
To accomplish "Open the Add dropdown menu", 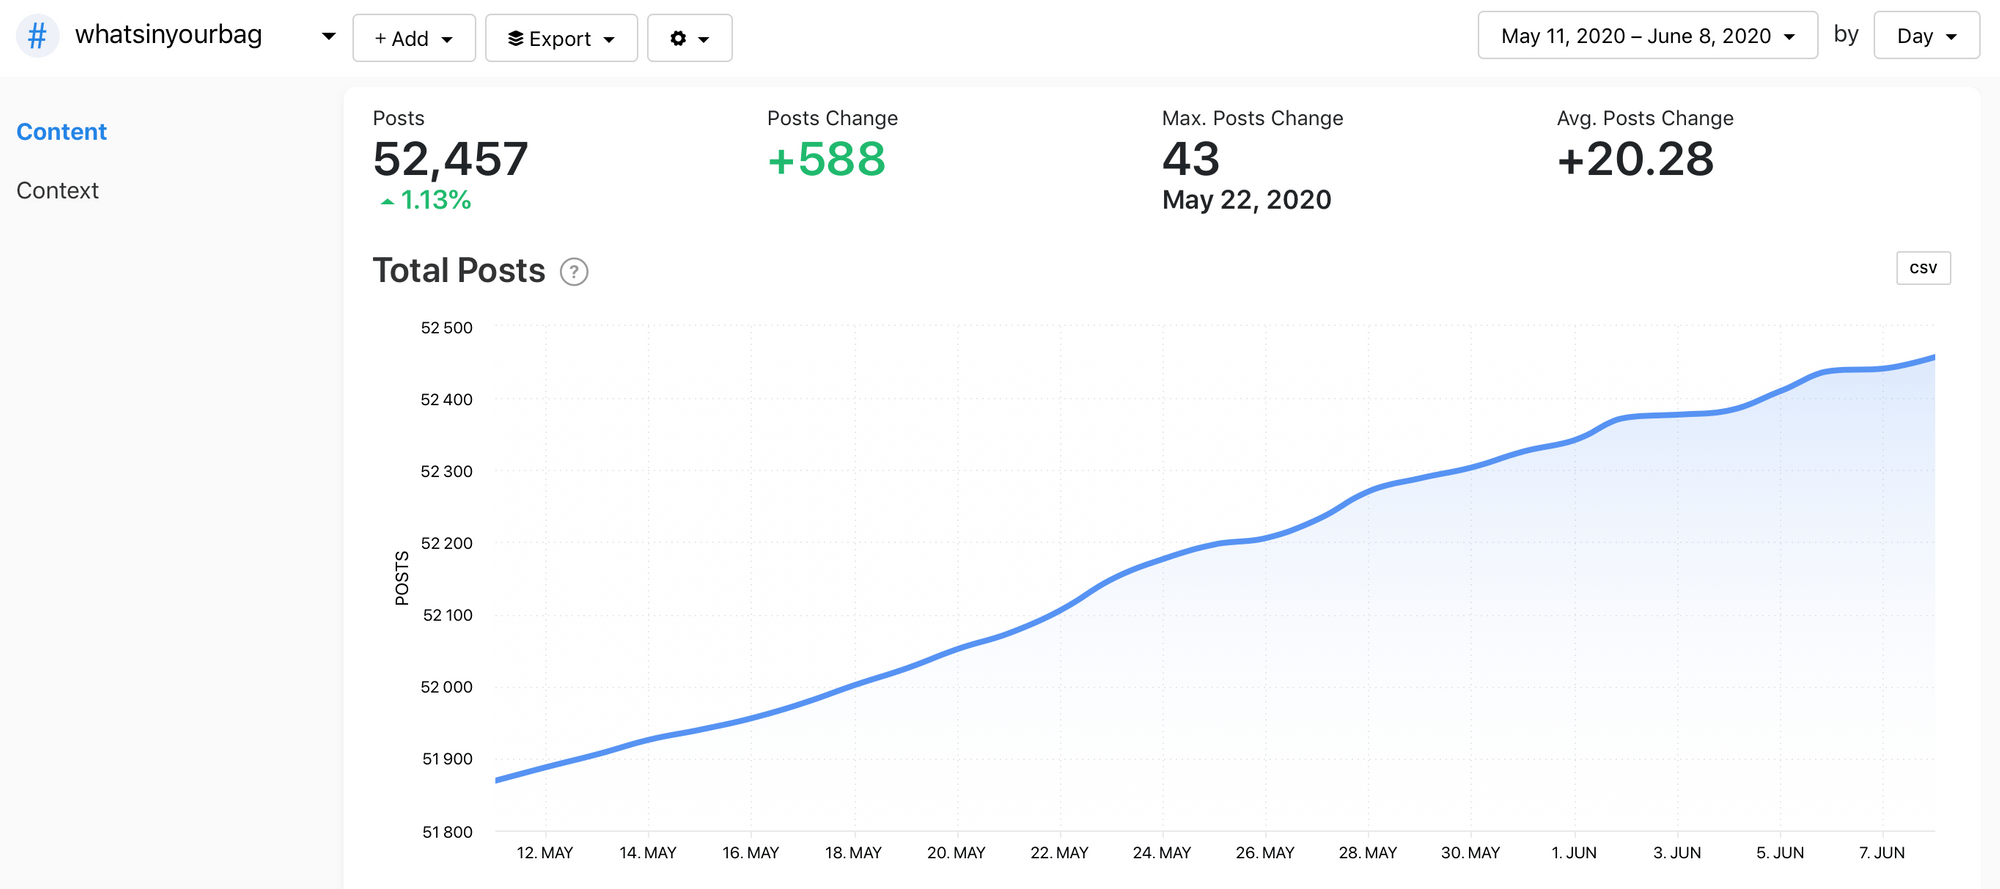I will pos(413,38).
